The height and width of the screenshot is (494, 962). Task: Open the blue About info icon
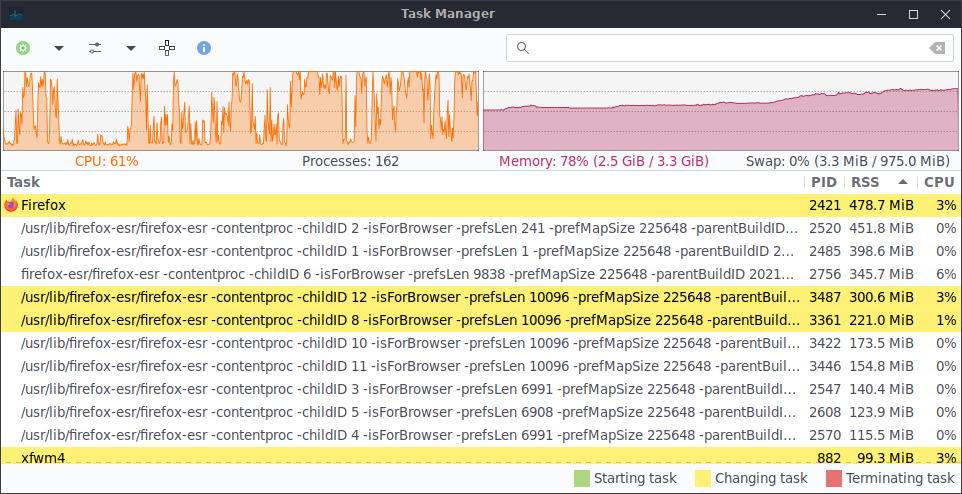click(x=204, y=48)
